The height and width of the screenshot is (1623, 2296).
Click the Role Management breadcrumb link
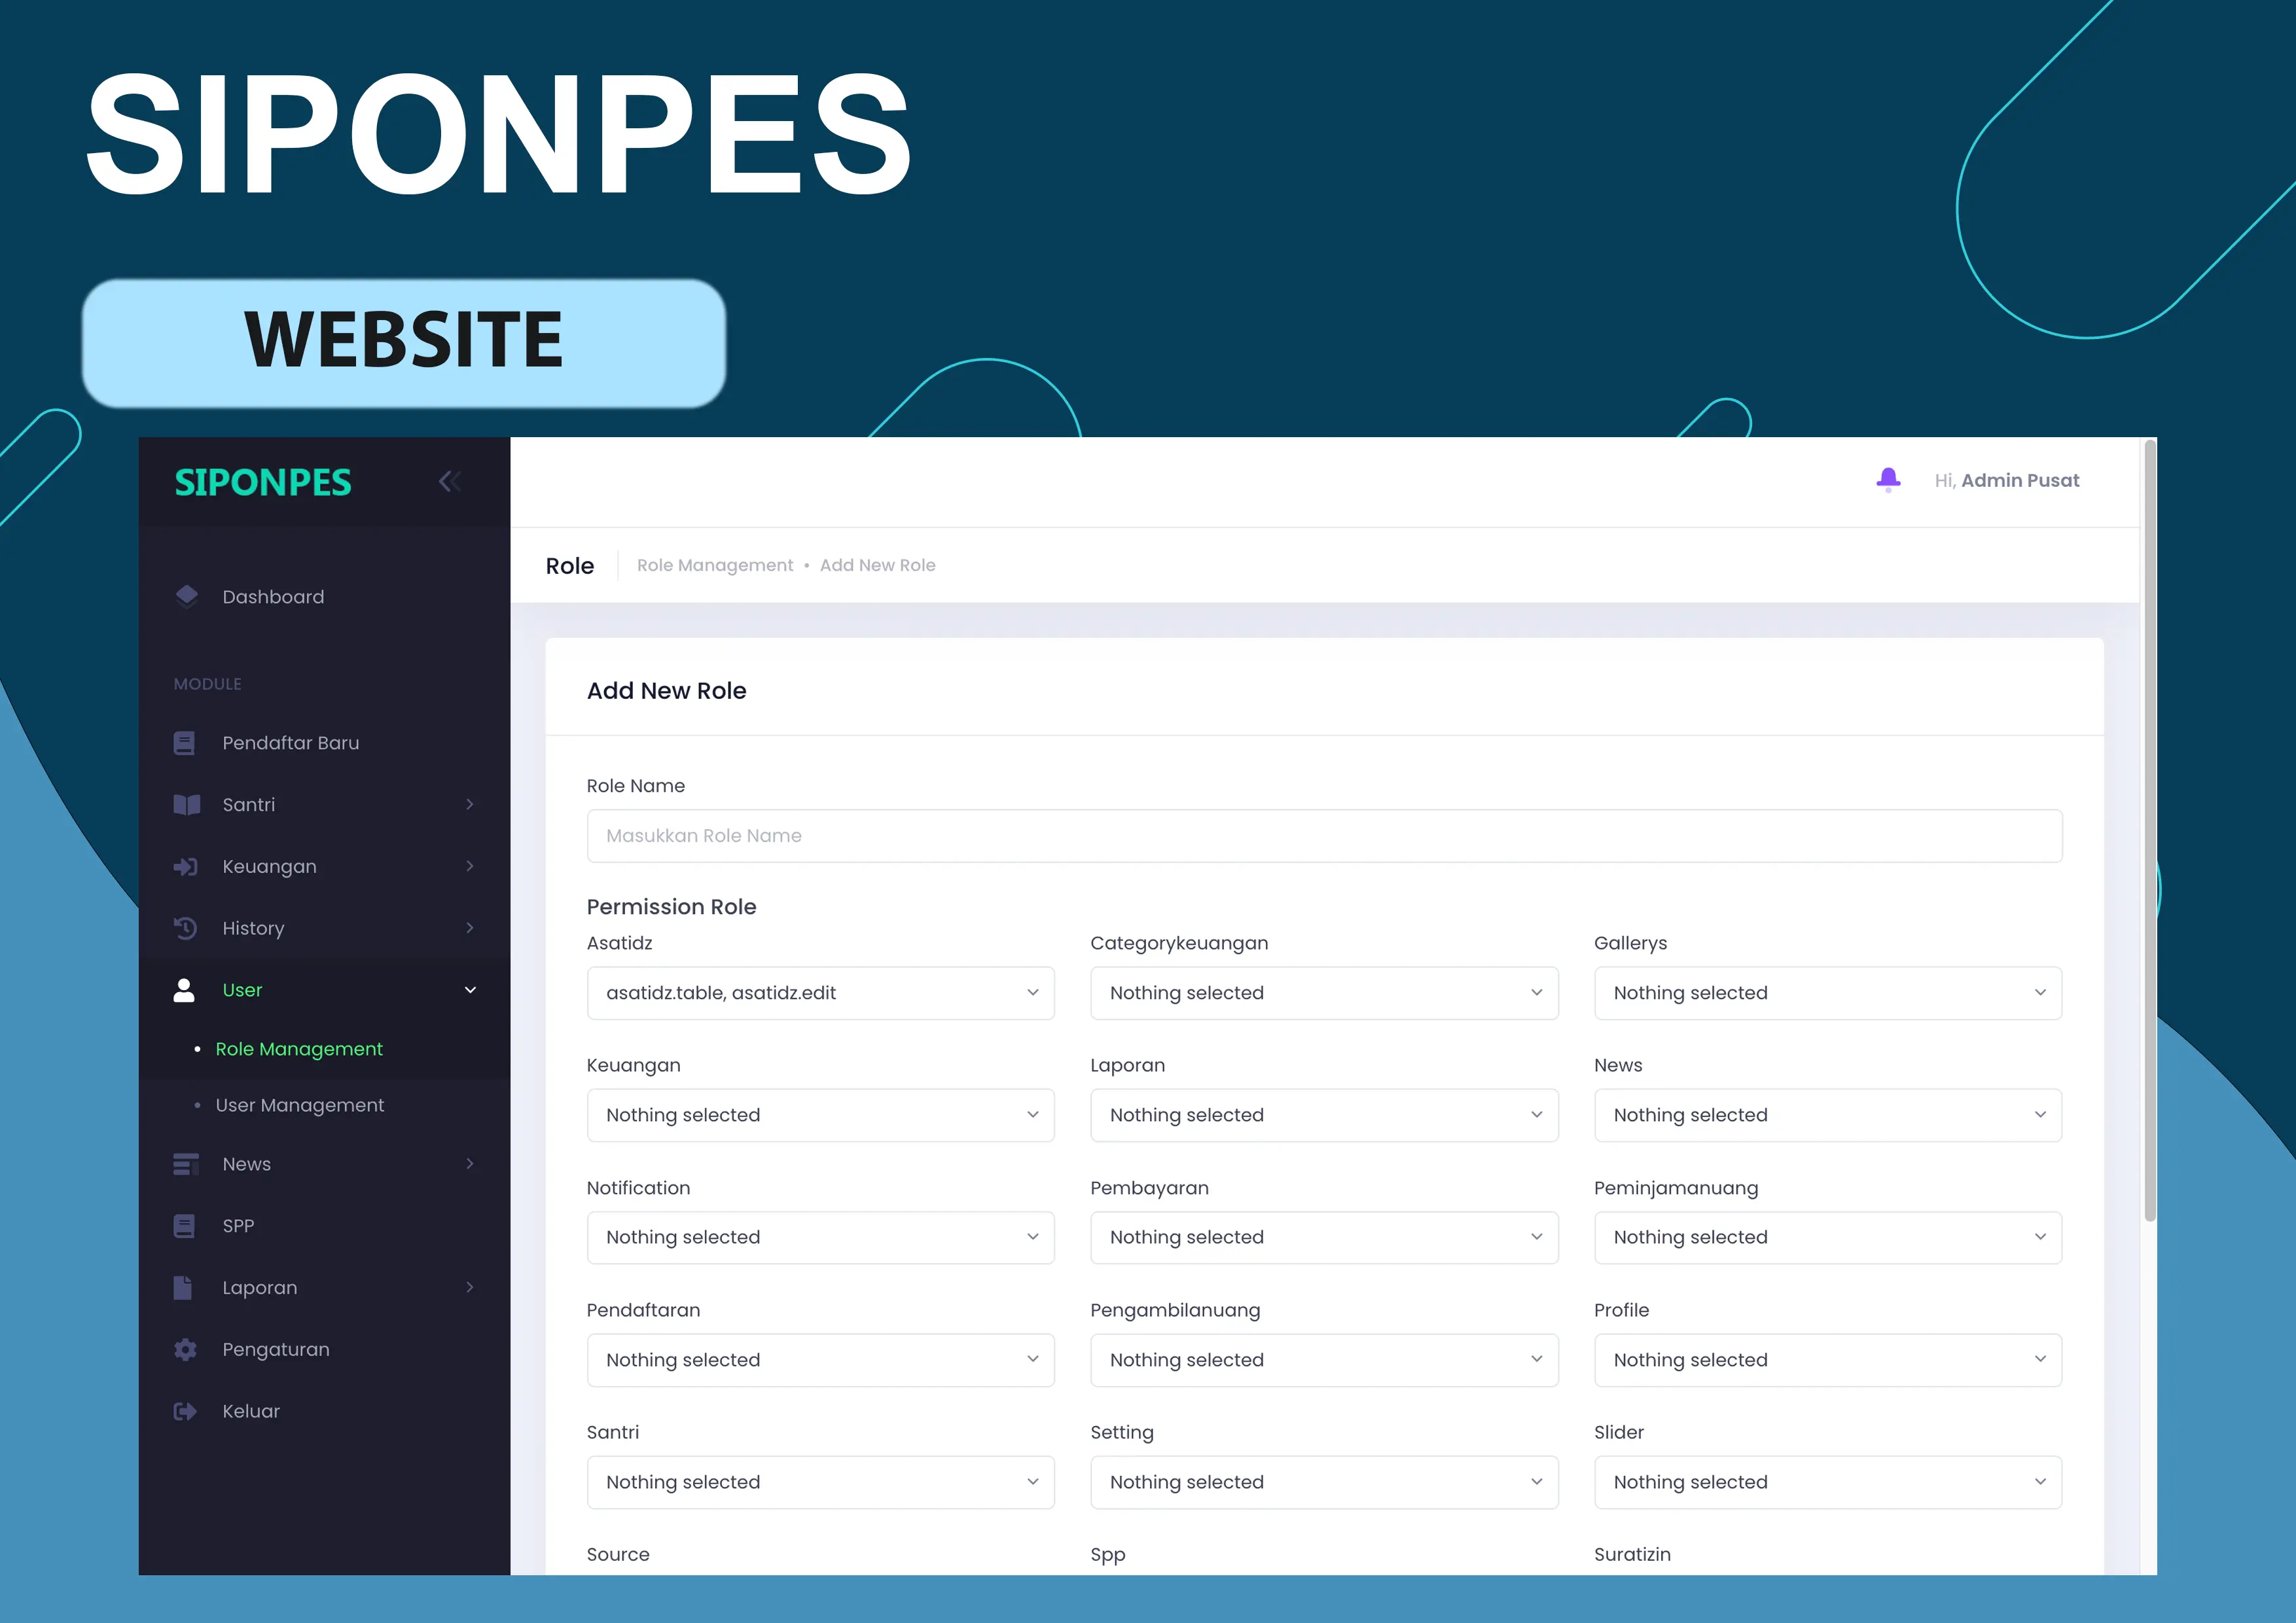coord(713,564)
